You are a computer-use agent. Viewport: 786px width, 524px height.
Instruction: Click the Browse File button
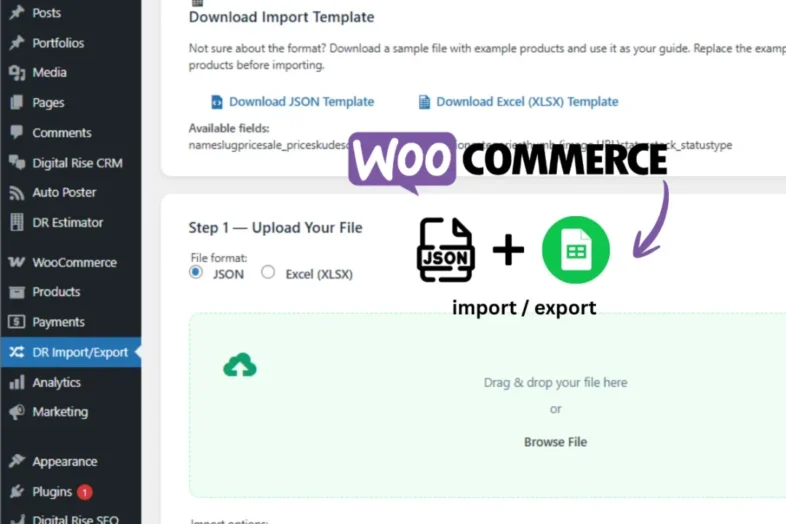[555, 442]
